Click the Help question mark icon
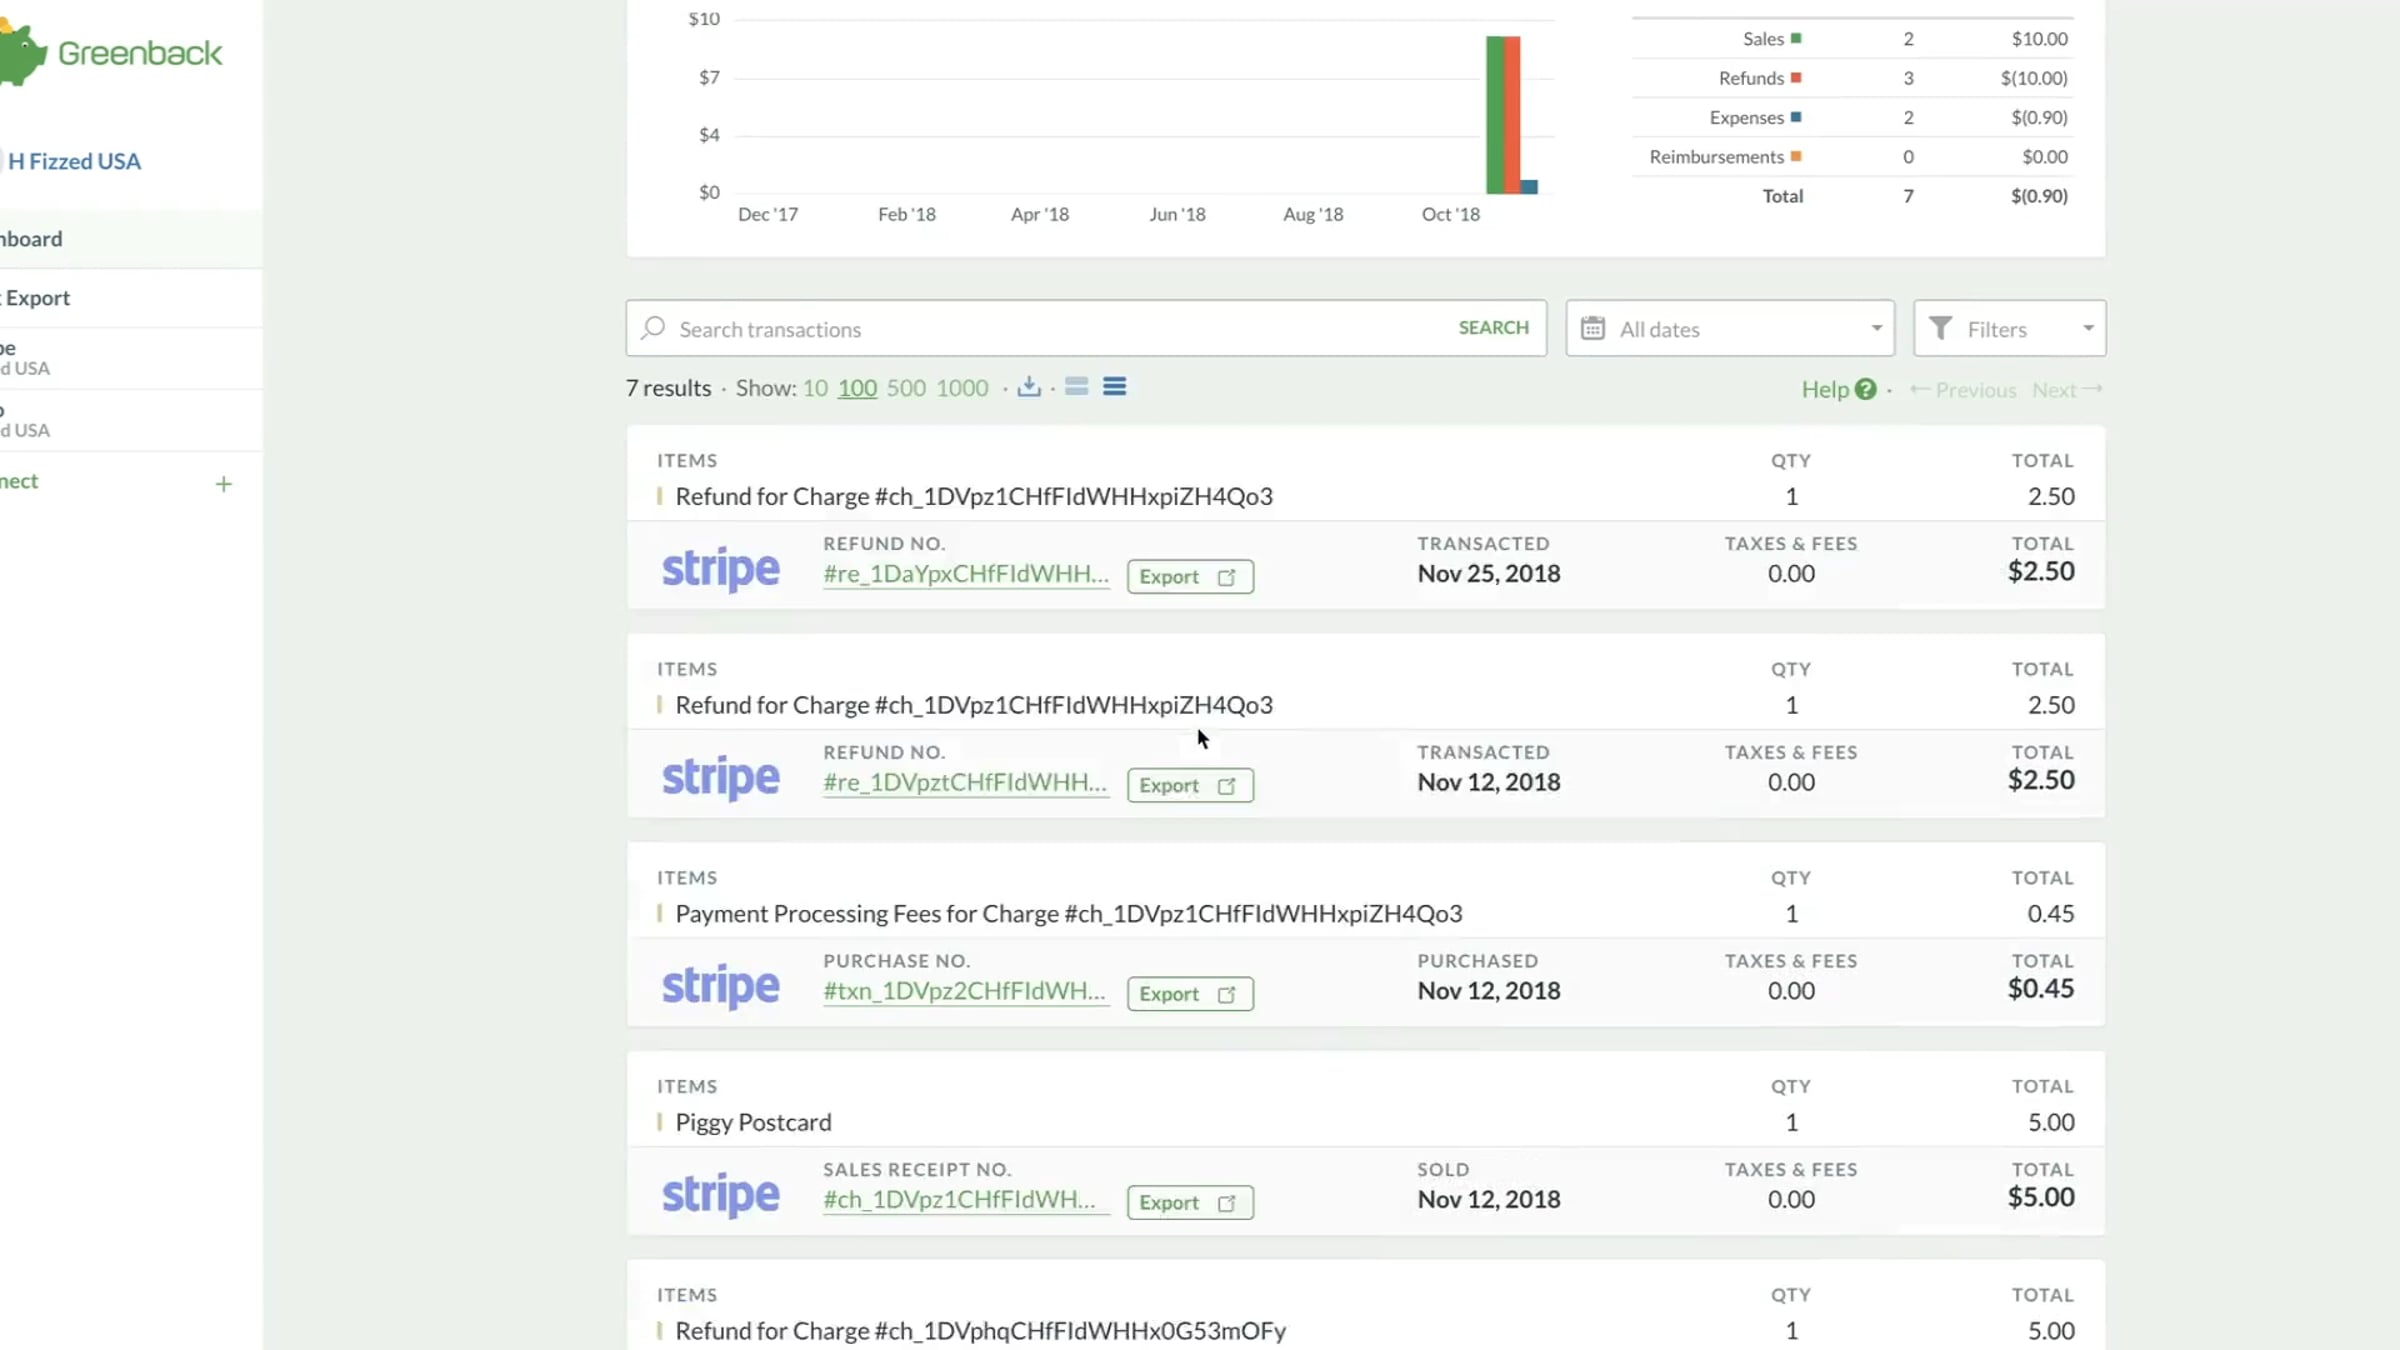Viewport: 2400px width, 1350px height. point(1865,389)
